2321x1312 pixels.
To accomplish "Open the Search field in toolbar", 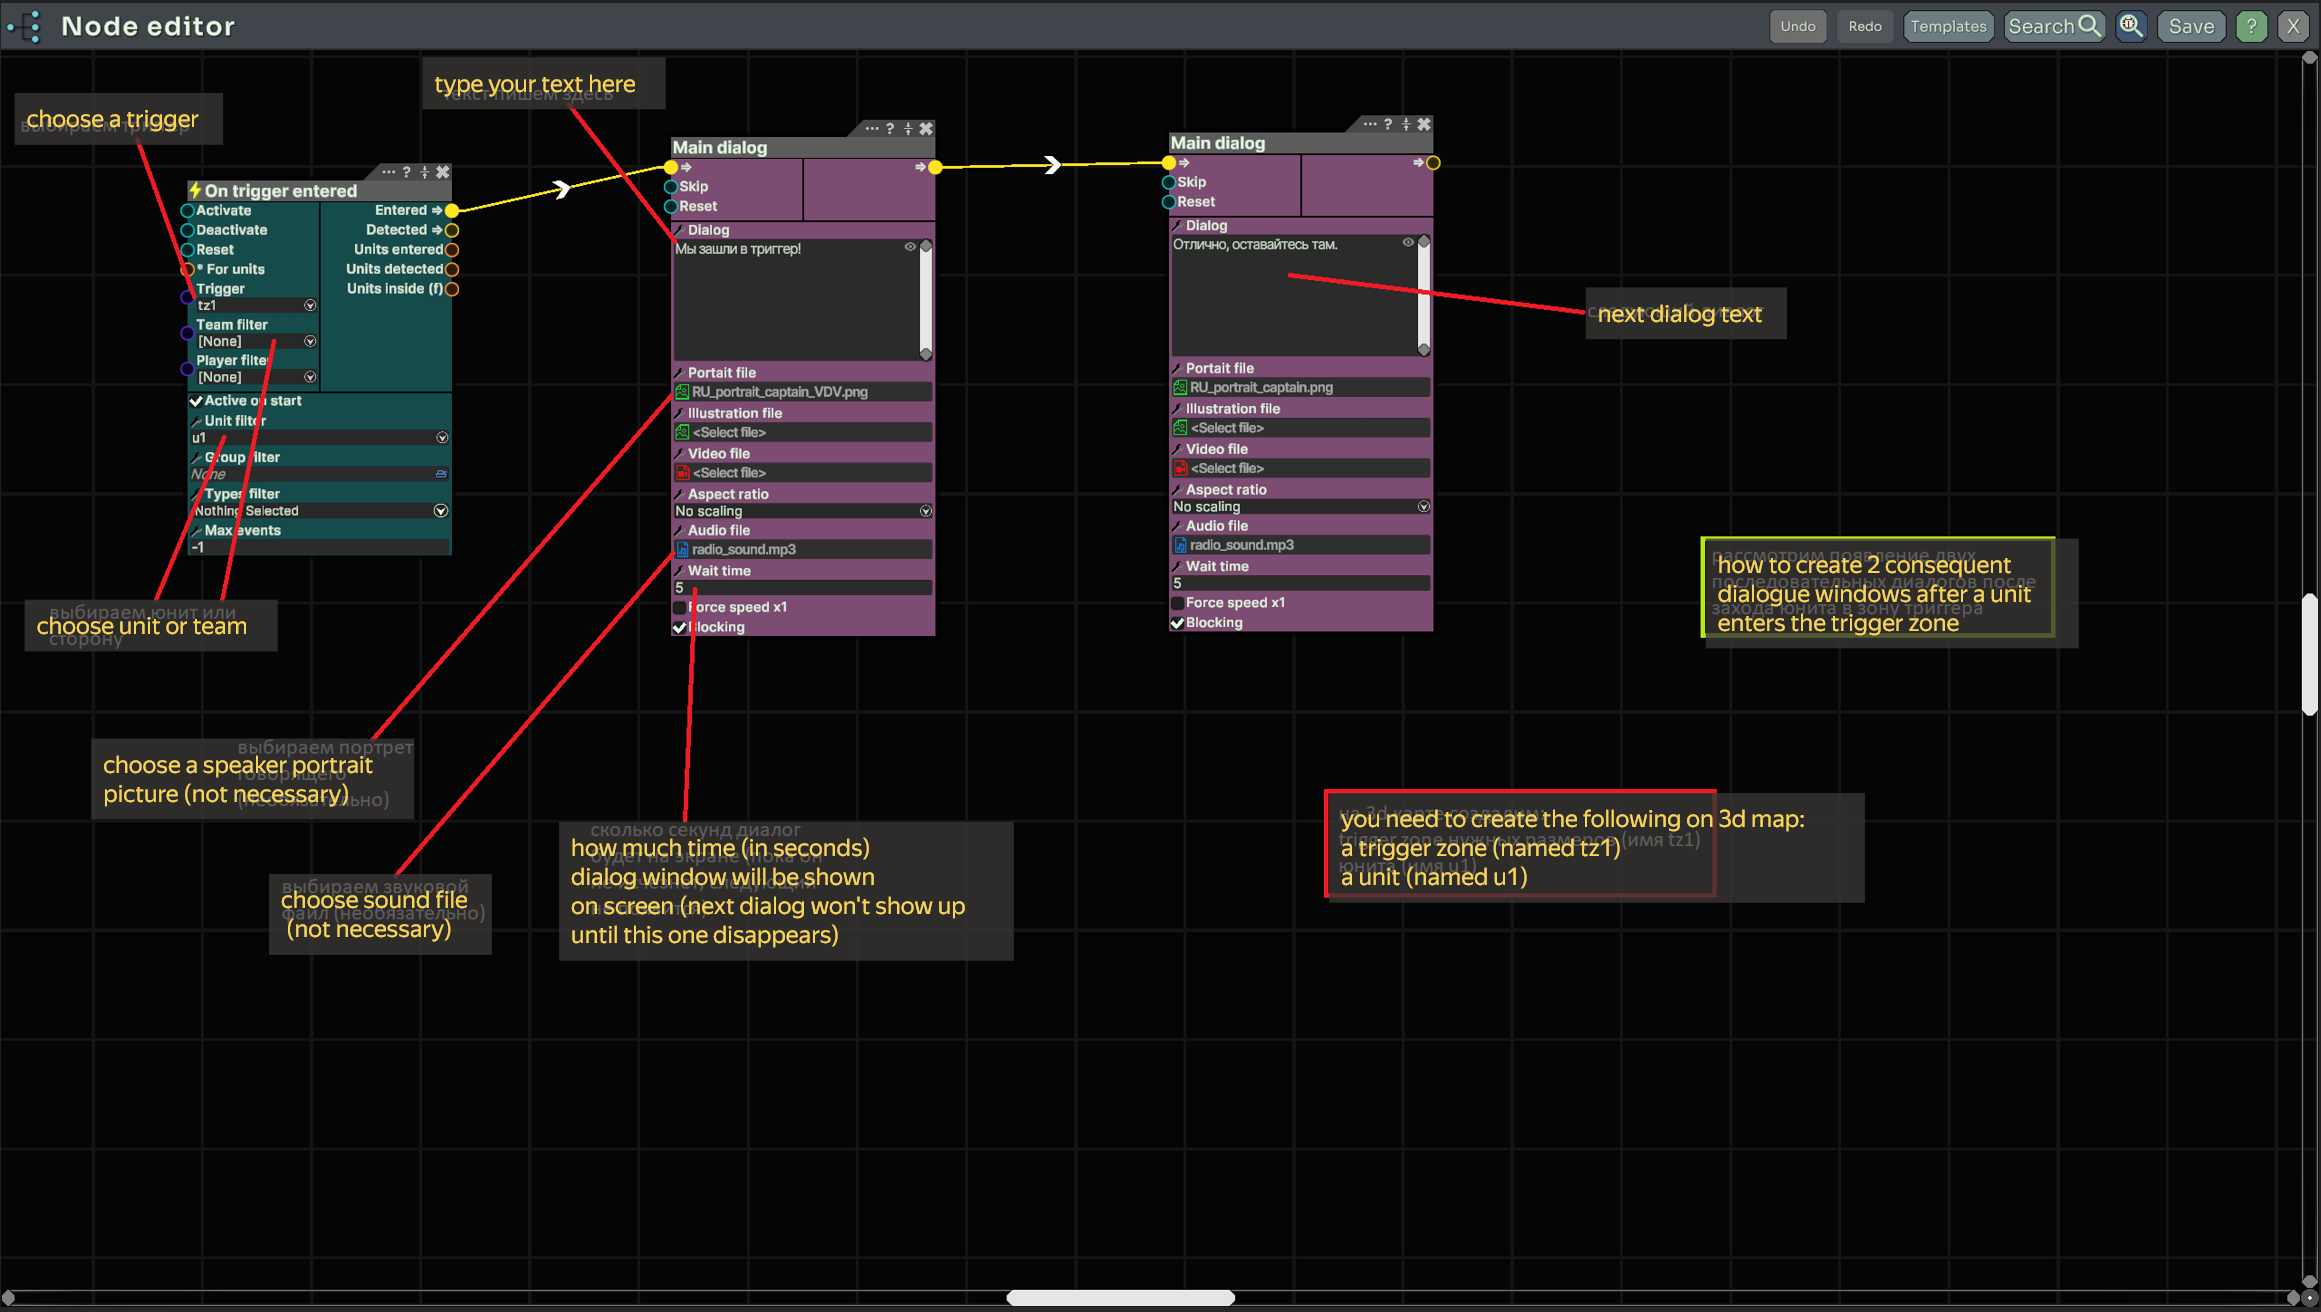I will point(2053,26).
